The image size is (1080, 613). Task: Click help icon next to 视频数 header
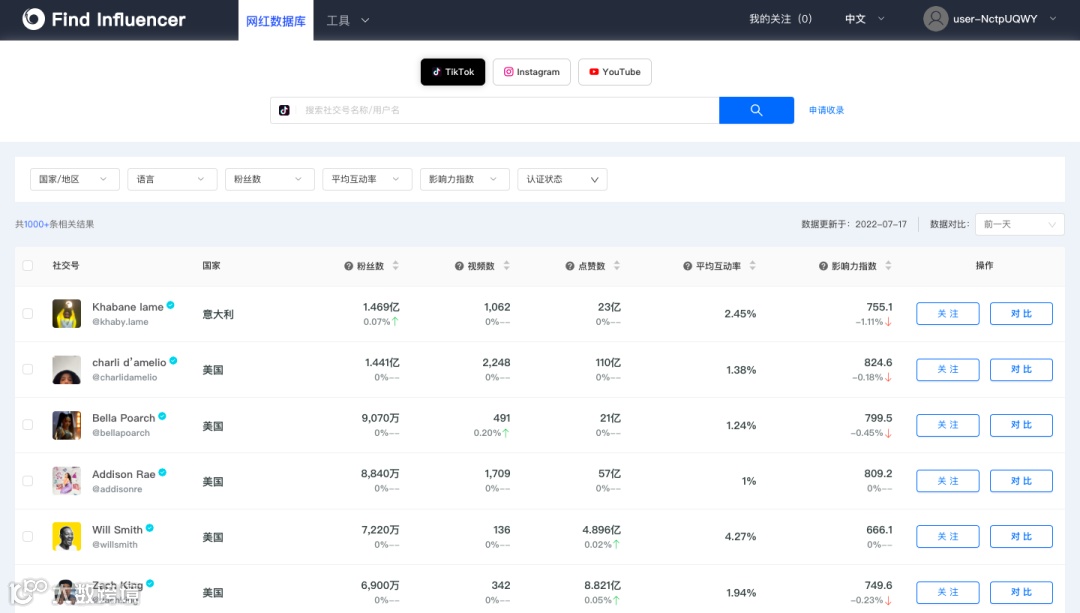point(459,267)
